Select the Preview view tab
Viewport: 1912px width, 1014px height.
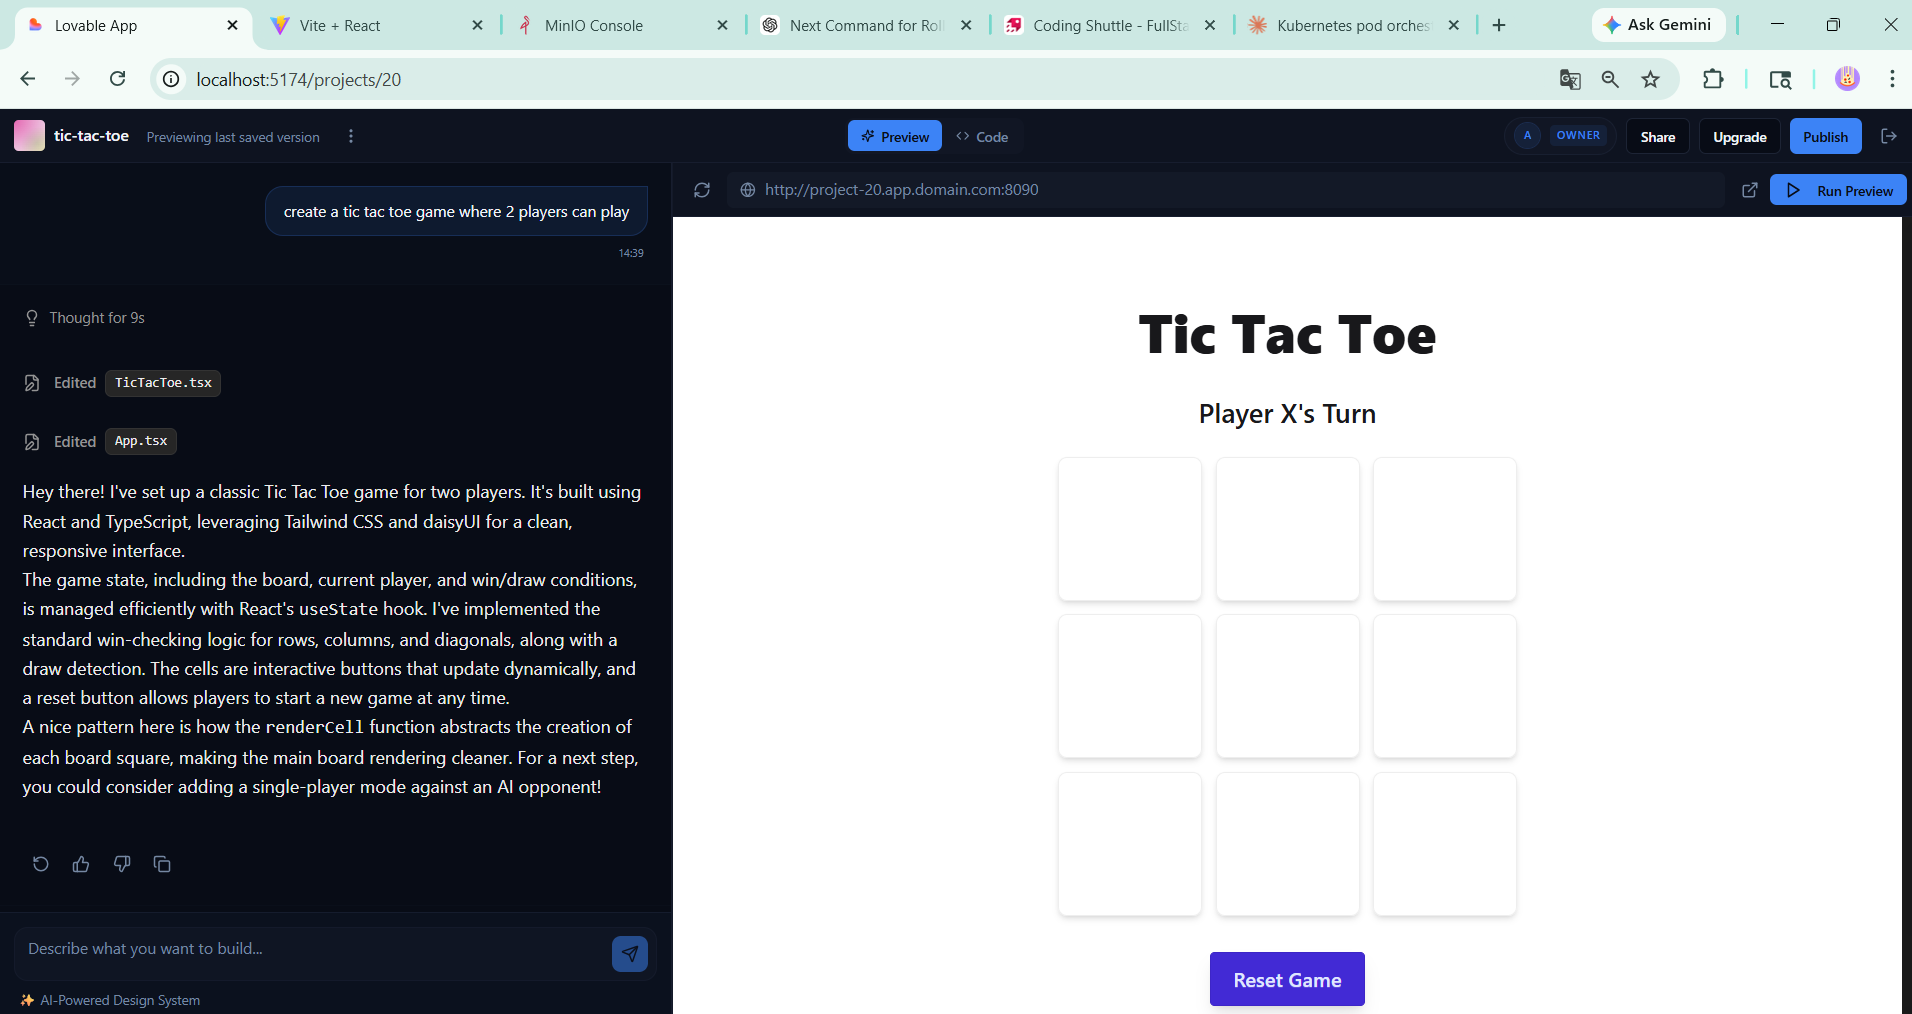(x=895, y=136)
